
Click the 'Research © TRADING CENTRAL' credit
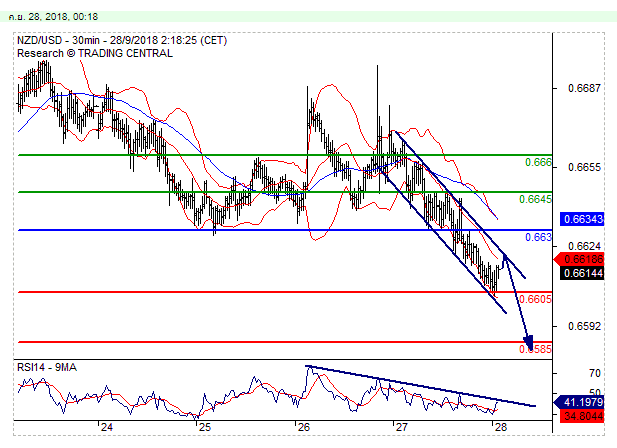[95, 53]
